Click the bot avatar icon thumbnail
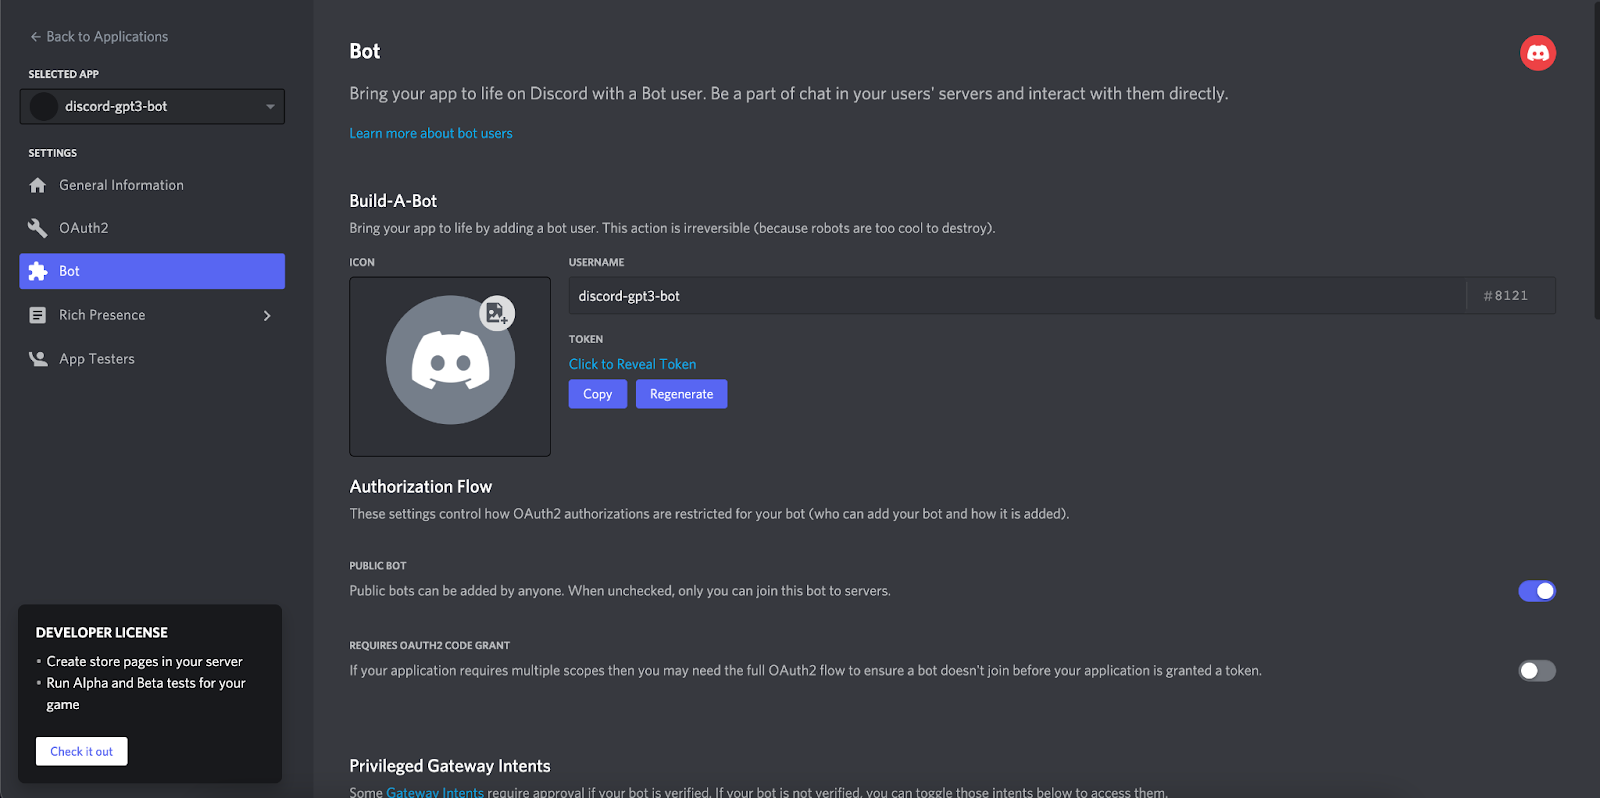This screenshot has height=798, width=1600. [450, 360]
